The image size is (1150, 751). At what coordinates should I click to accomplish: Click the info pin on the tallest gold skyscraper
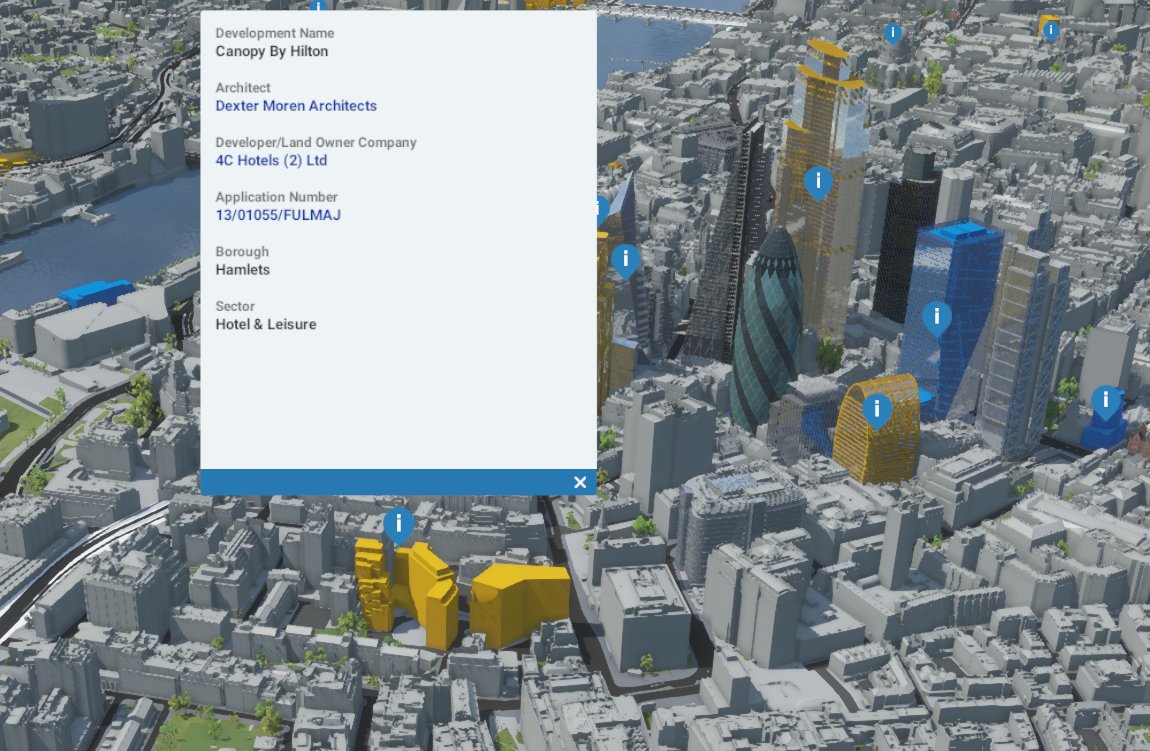(818, 182)
